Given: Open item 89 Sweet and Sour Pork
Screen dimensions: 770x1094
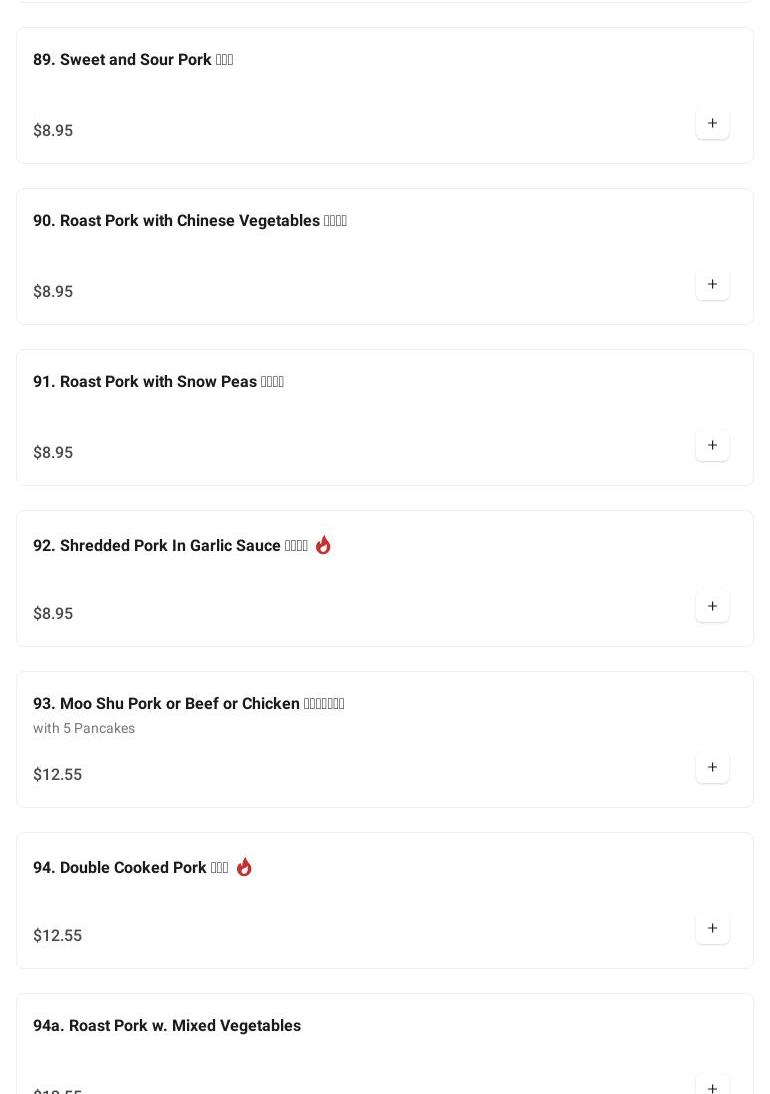Looking at the screenshot, I should [133, 60].
